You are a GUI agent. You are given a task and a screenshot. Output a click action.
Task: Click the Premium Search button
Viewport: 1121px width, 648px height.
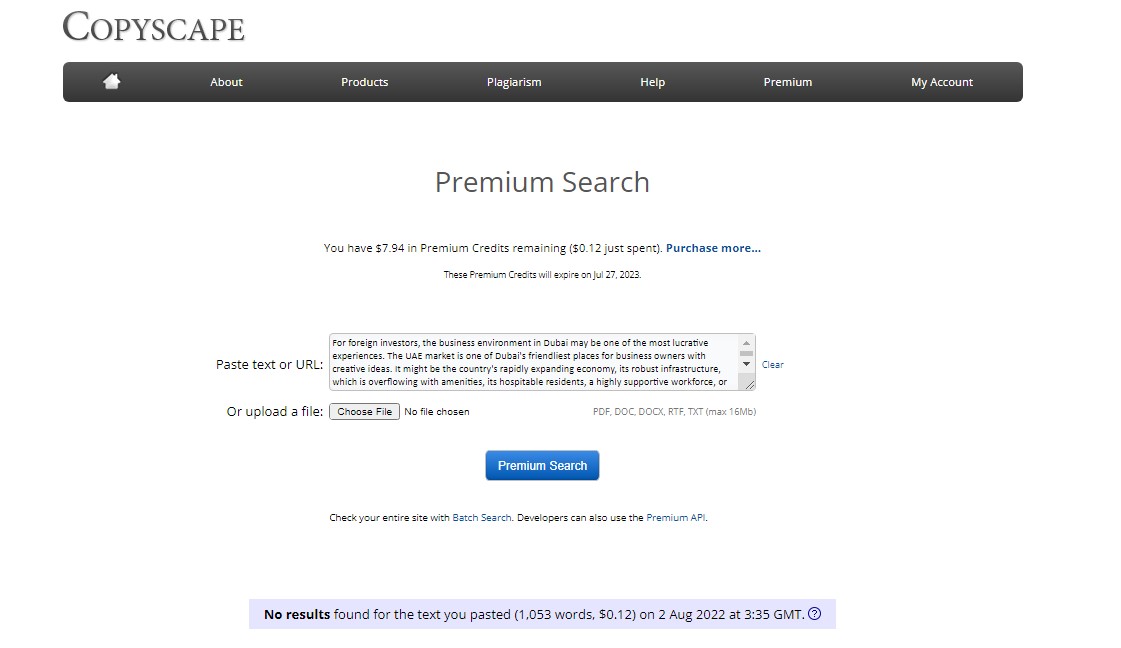tap(542, 465)
